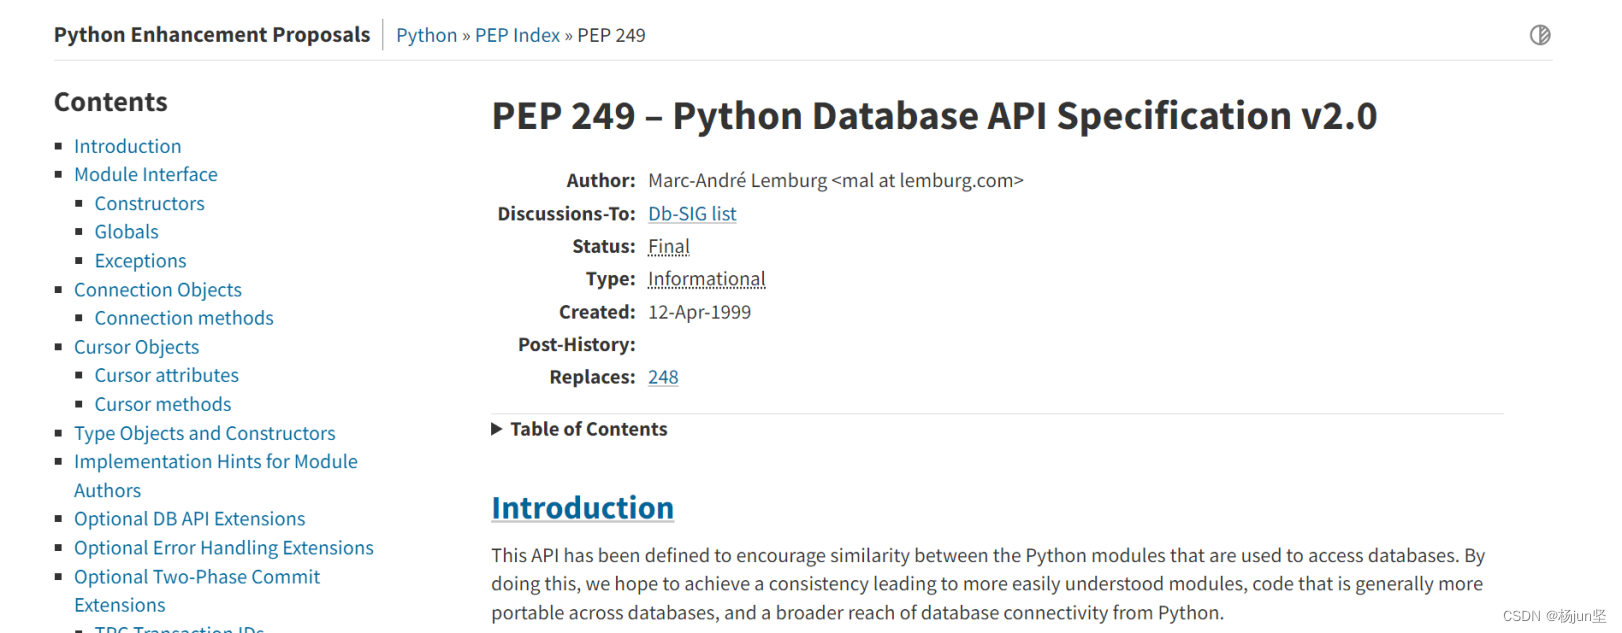Open Cursor attributes in Contents

click(166, 375)
